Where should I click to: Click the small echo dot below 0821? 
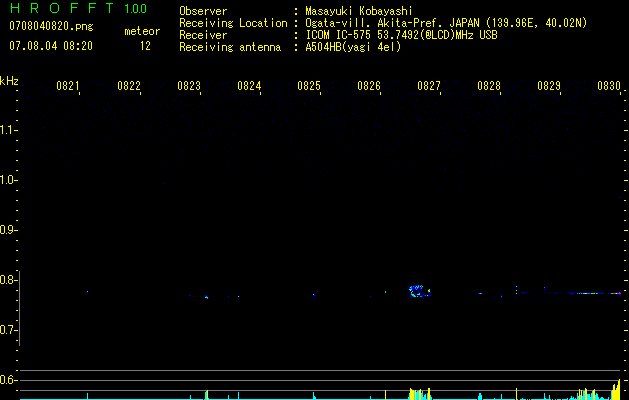pos(87,292)
